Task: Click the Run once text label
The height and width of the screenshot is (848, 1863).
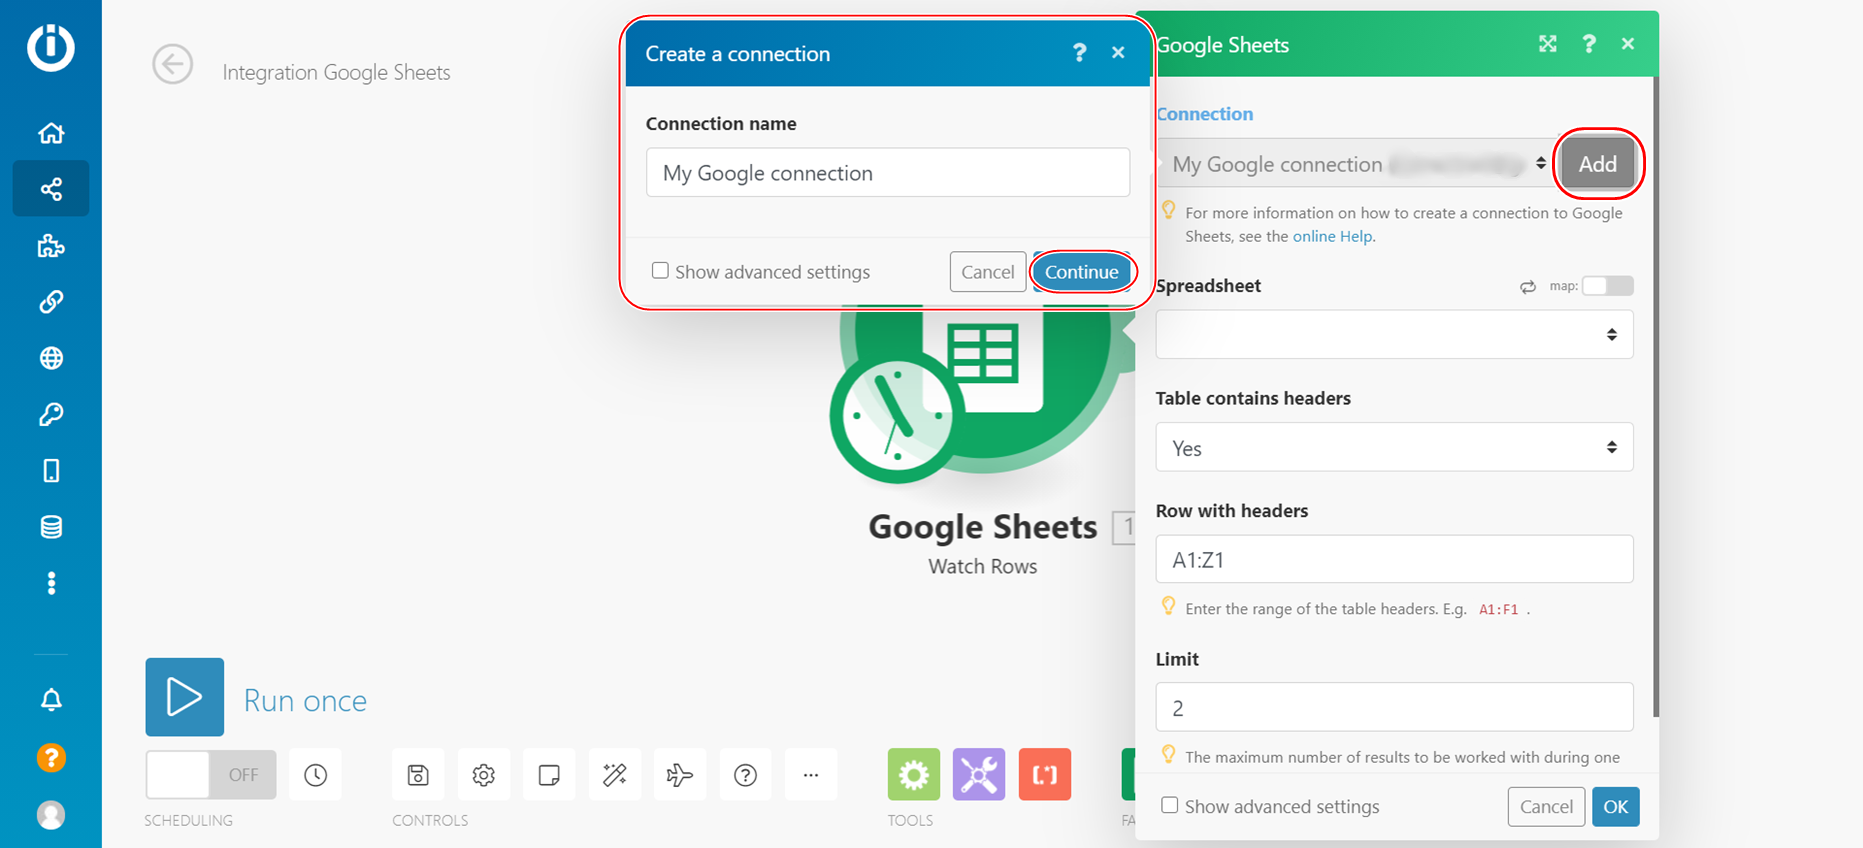Action: (305, 700)
